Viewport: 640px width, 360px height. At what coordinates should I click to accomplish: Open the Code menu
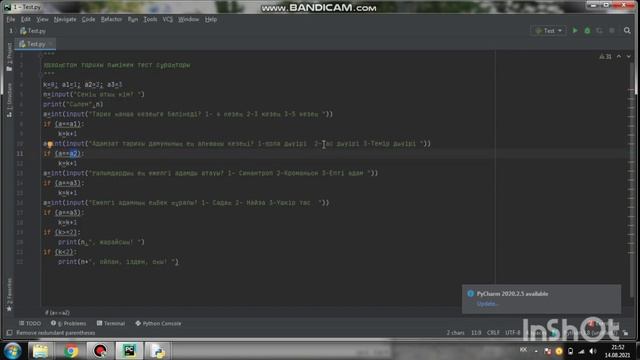point(88,19)
